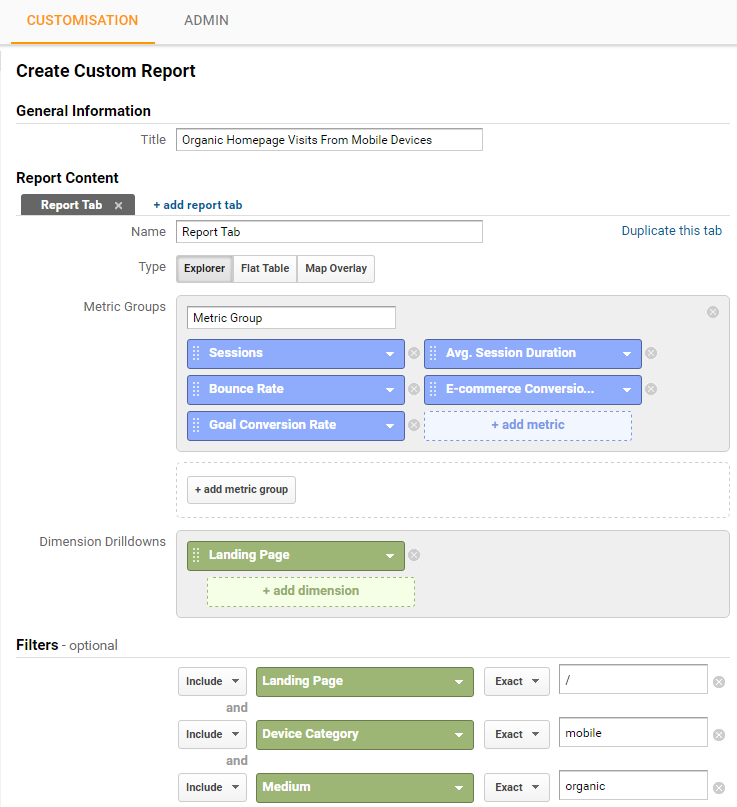Select Explorer report type
Viewport: 737px width, 807px height.
[x=204, y=268]
